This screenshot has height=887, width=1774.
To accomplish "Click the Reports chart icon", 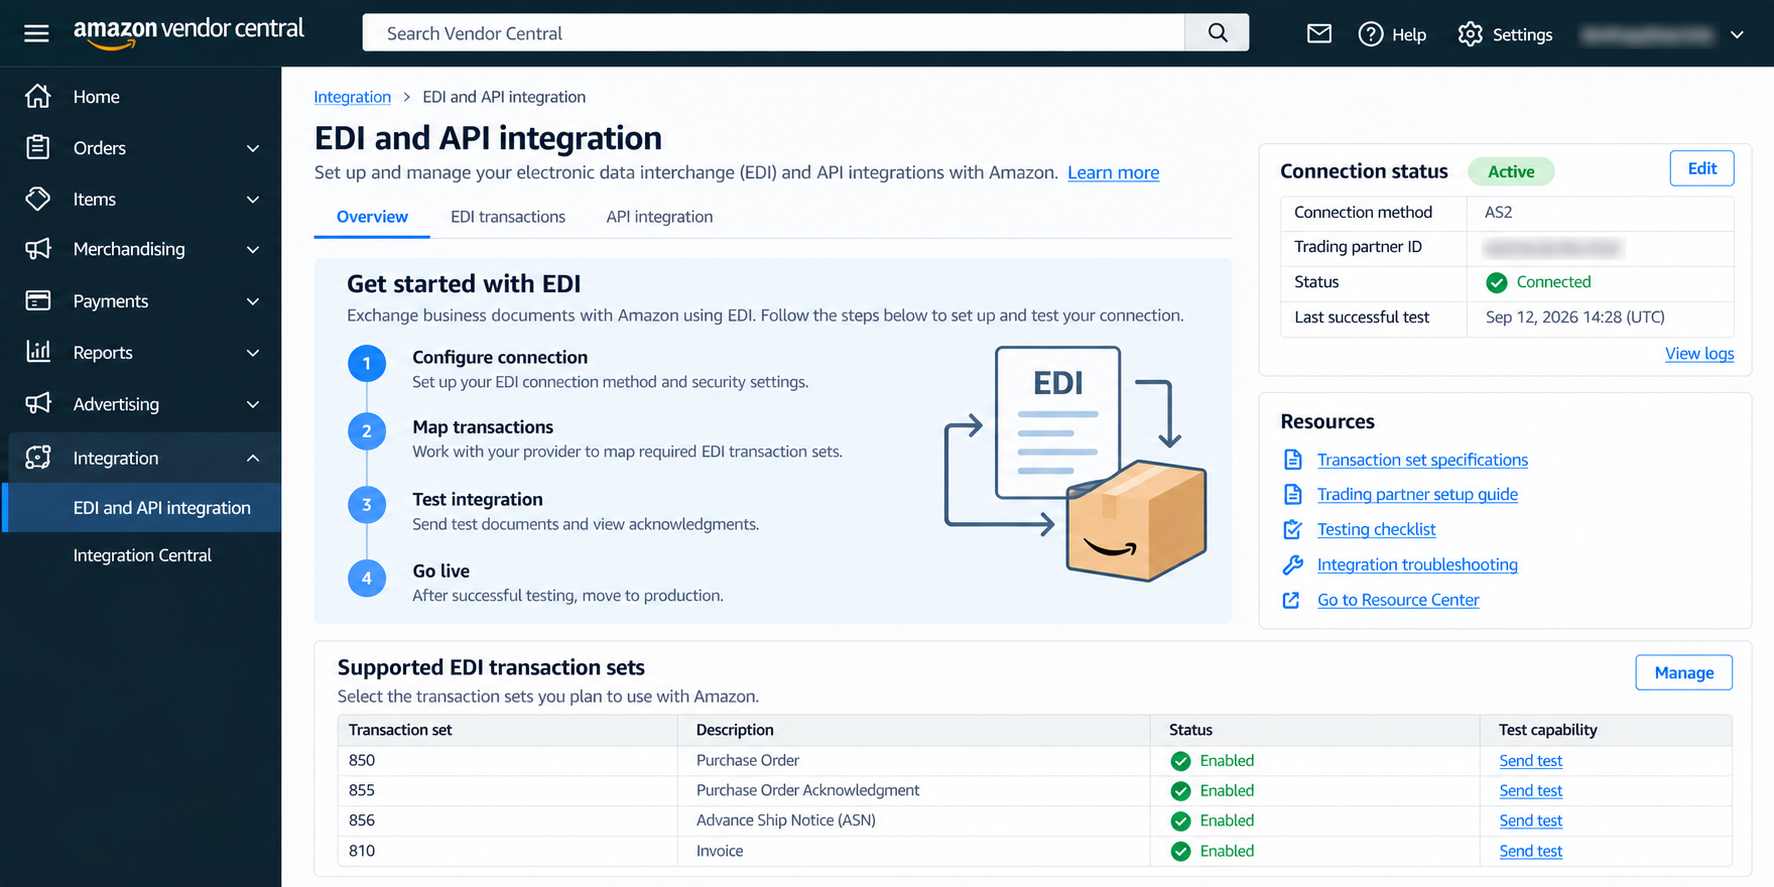I will [x=38, y=352].
